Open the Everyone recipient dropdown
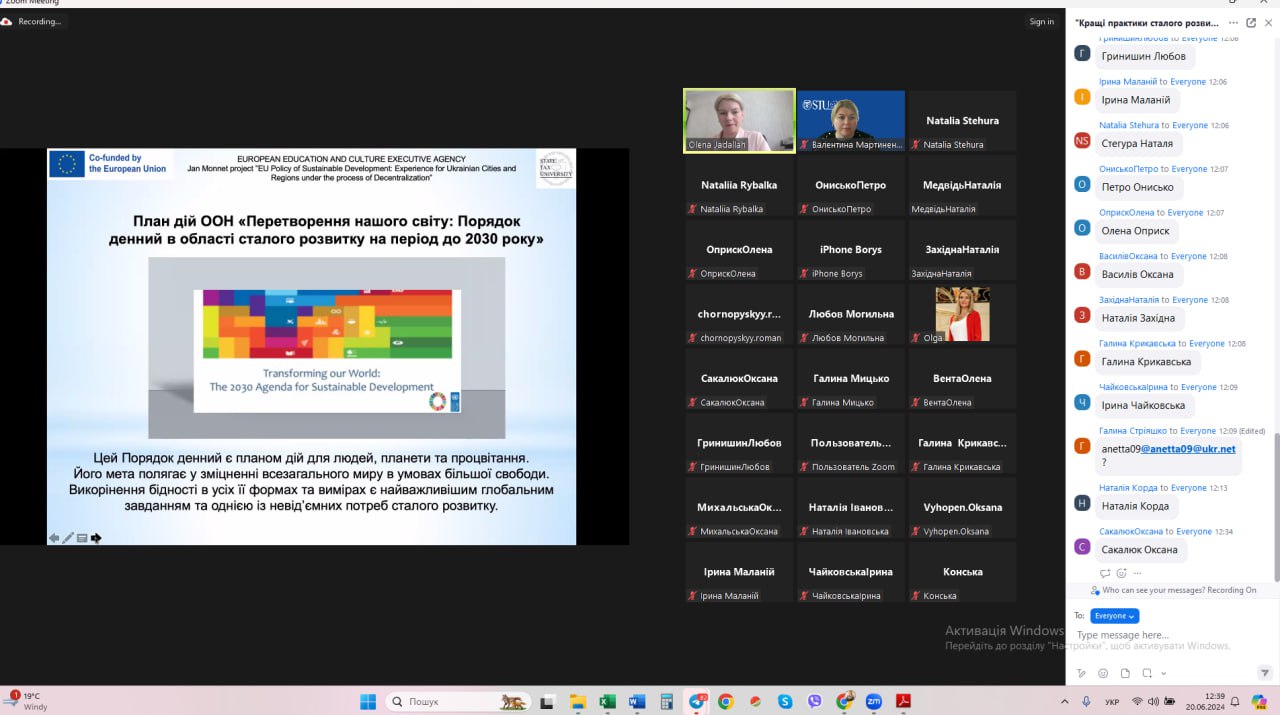 (x=1114, y=616)
